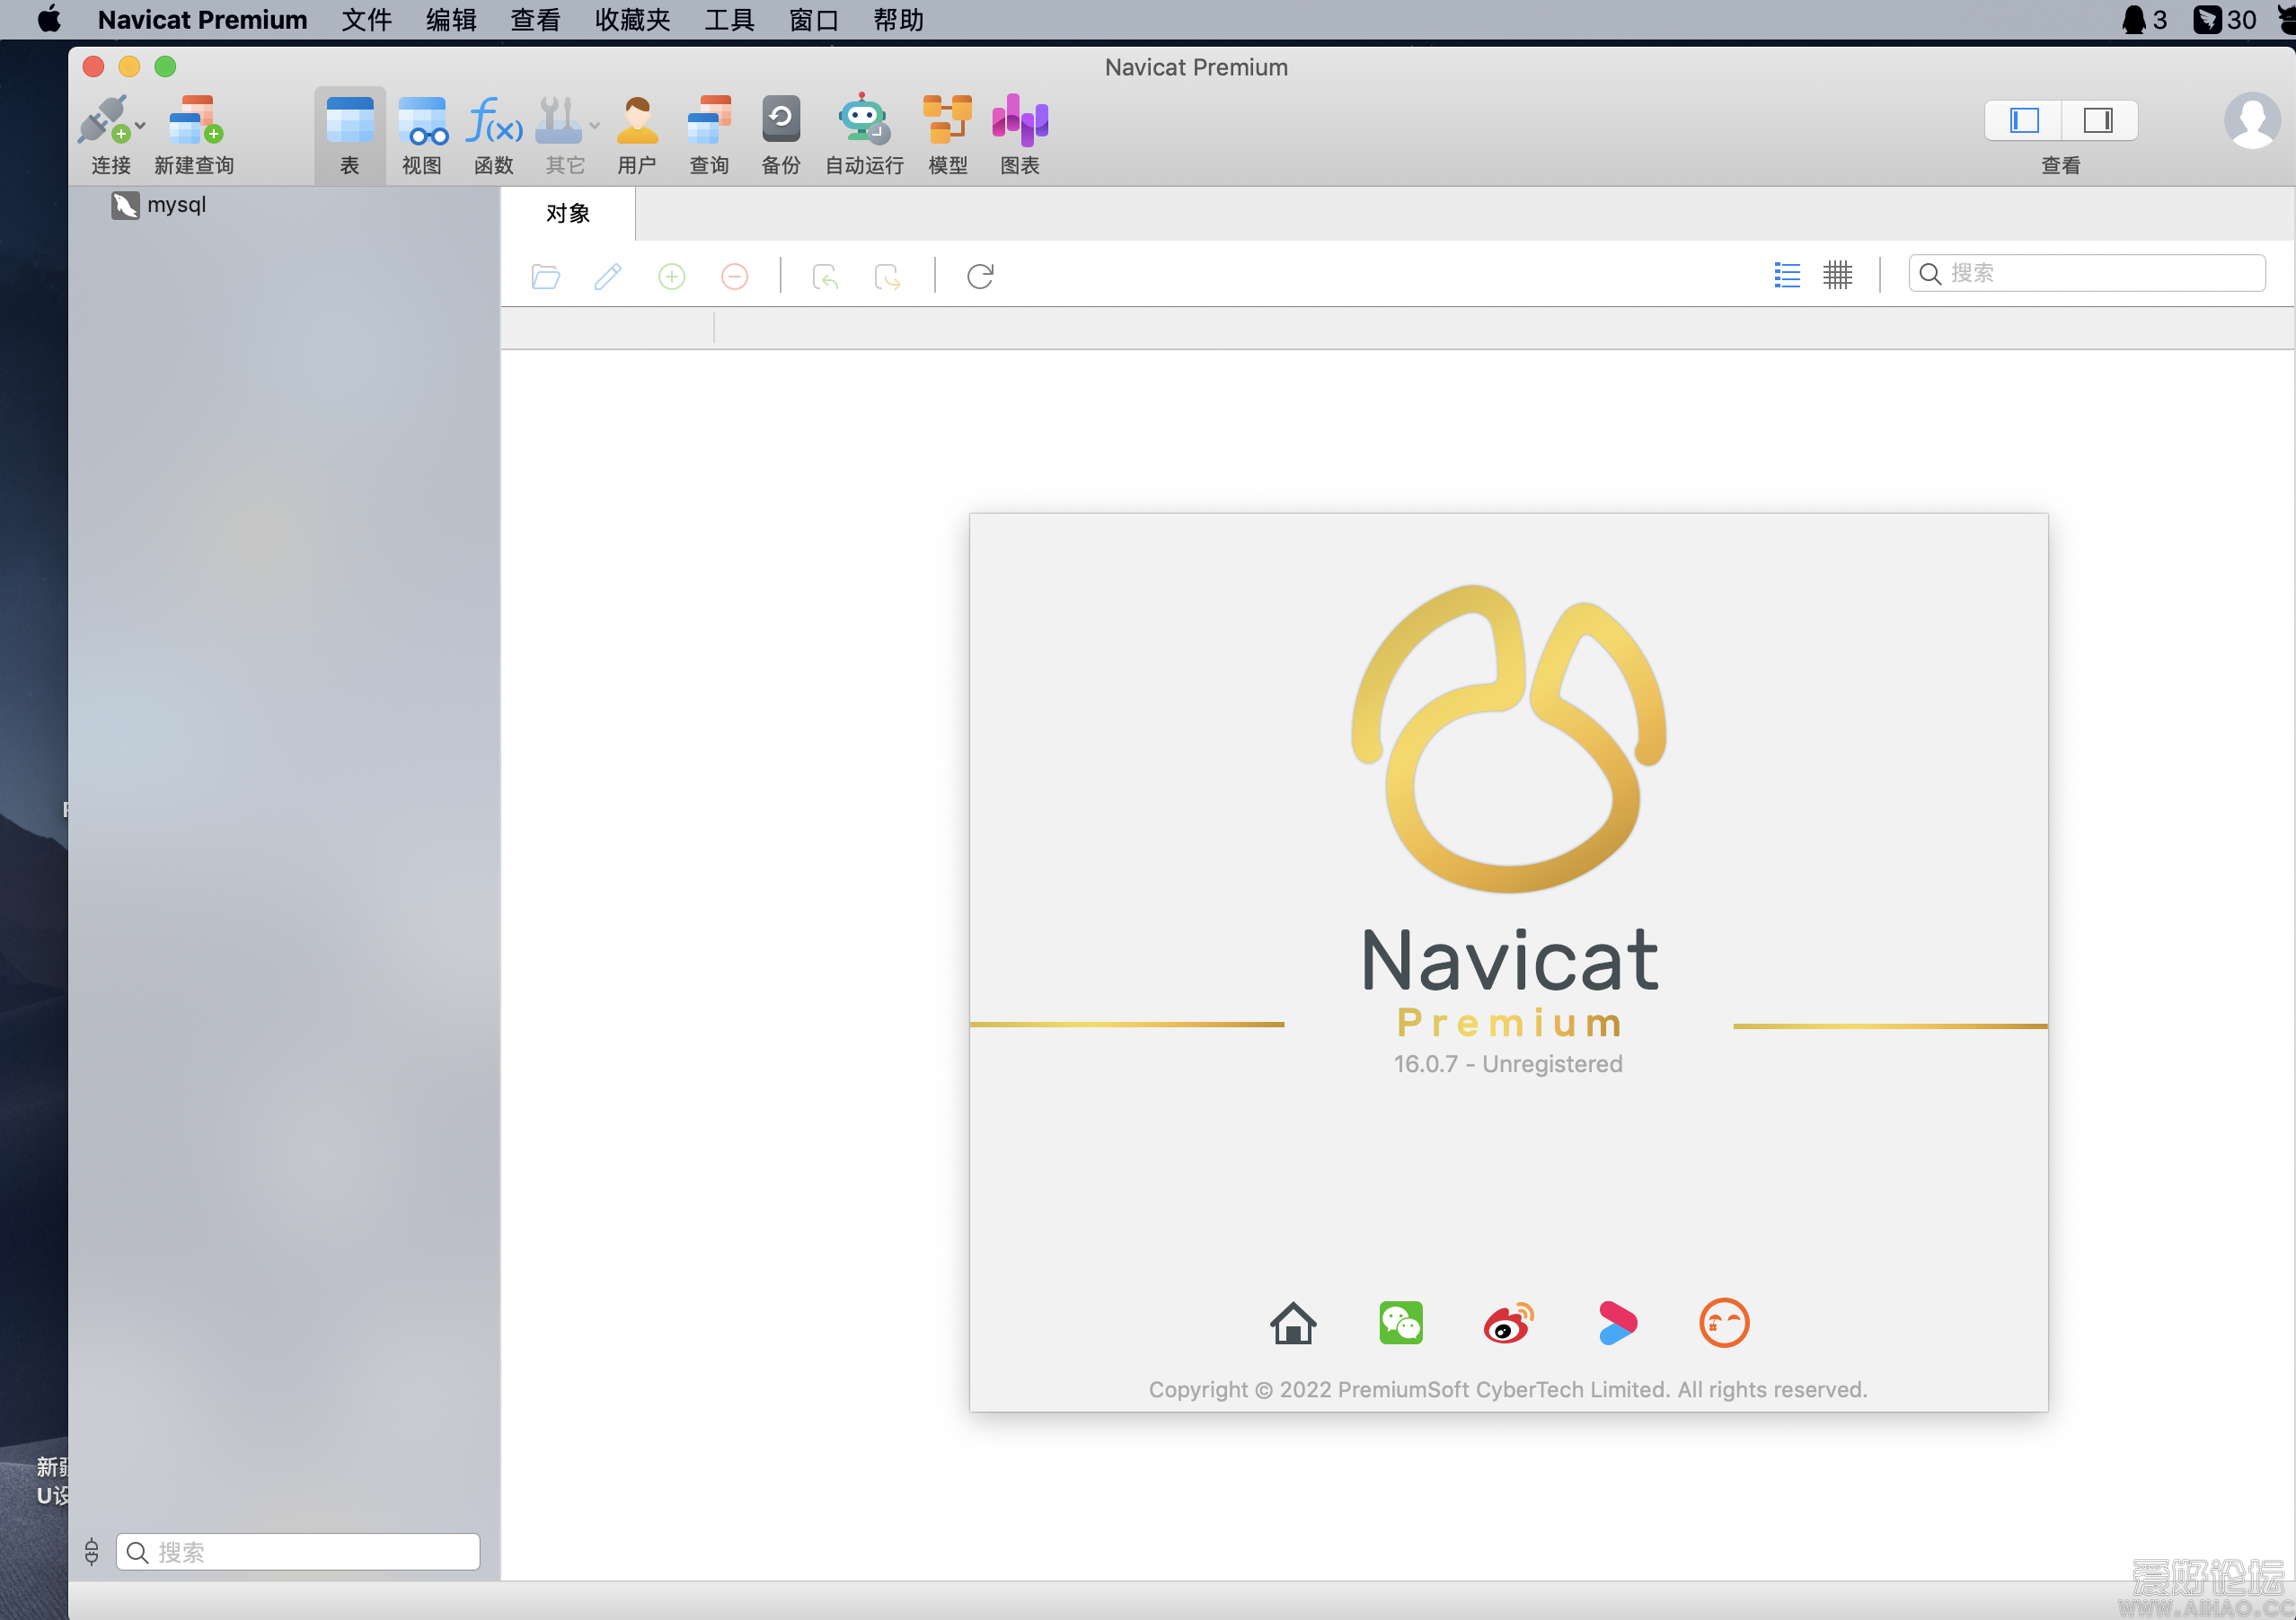This screenshot has width=2296, height=1620.
Task: Click the red Delete Table minus icon
Action: [735, 276]
